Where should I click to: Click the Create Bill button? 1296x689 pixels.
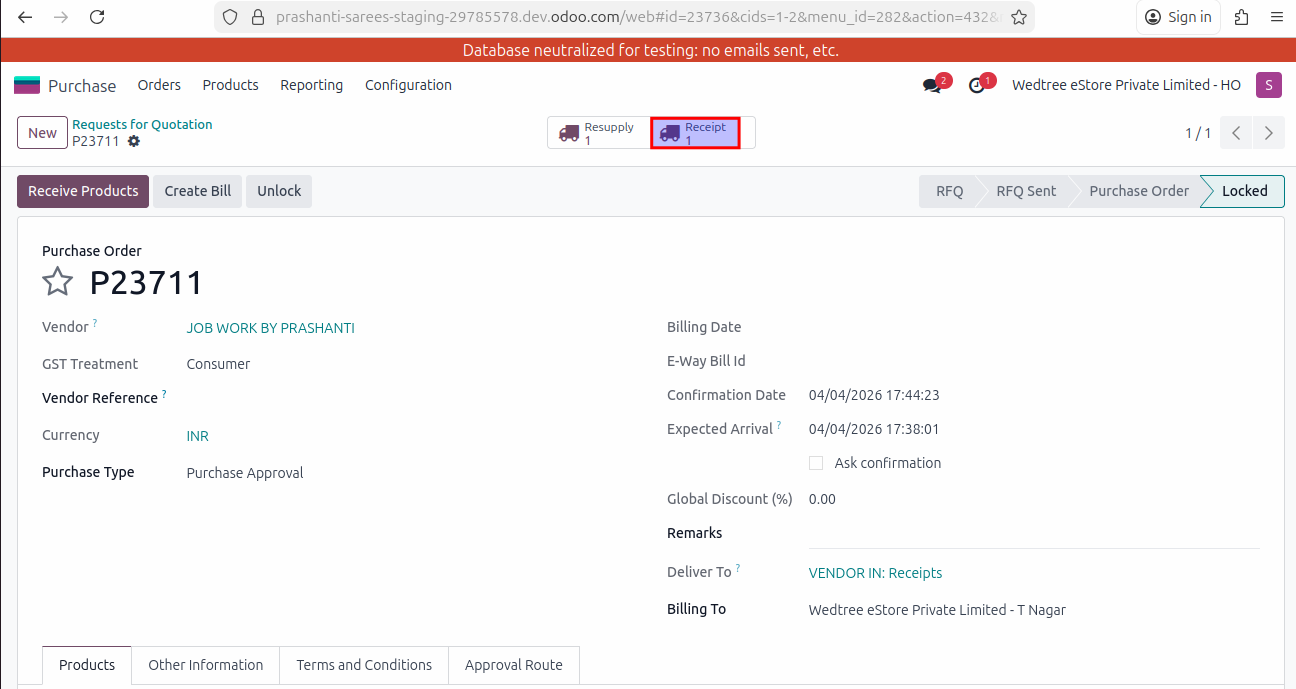click(x=198, y=191)
